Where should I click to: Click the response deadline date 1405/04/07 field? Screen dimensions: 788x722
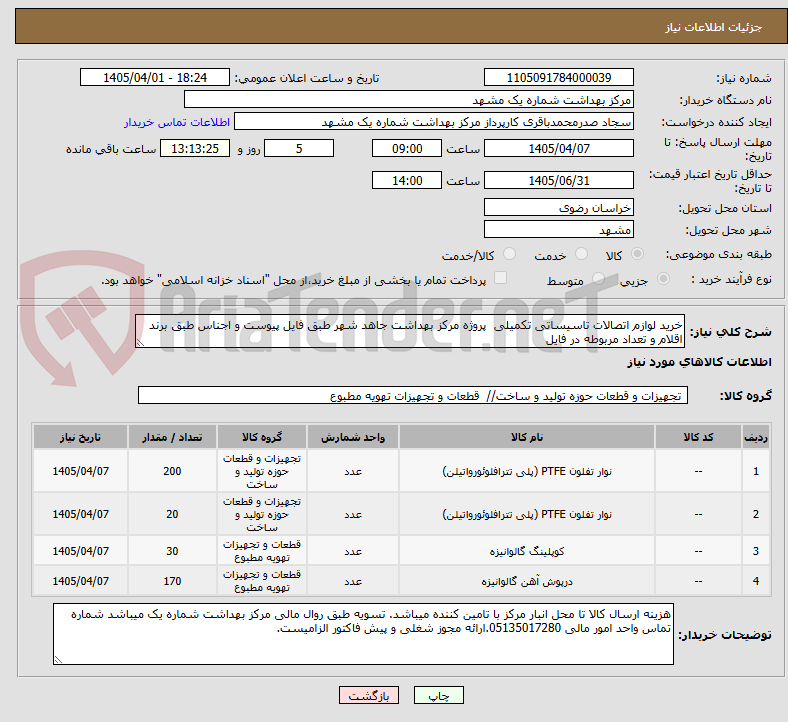558,149
